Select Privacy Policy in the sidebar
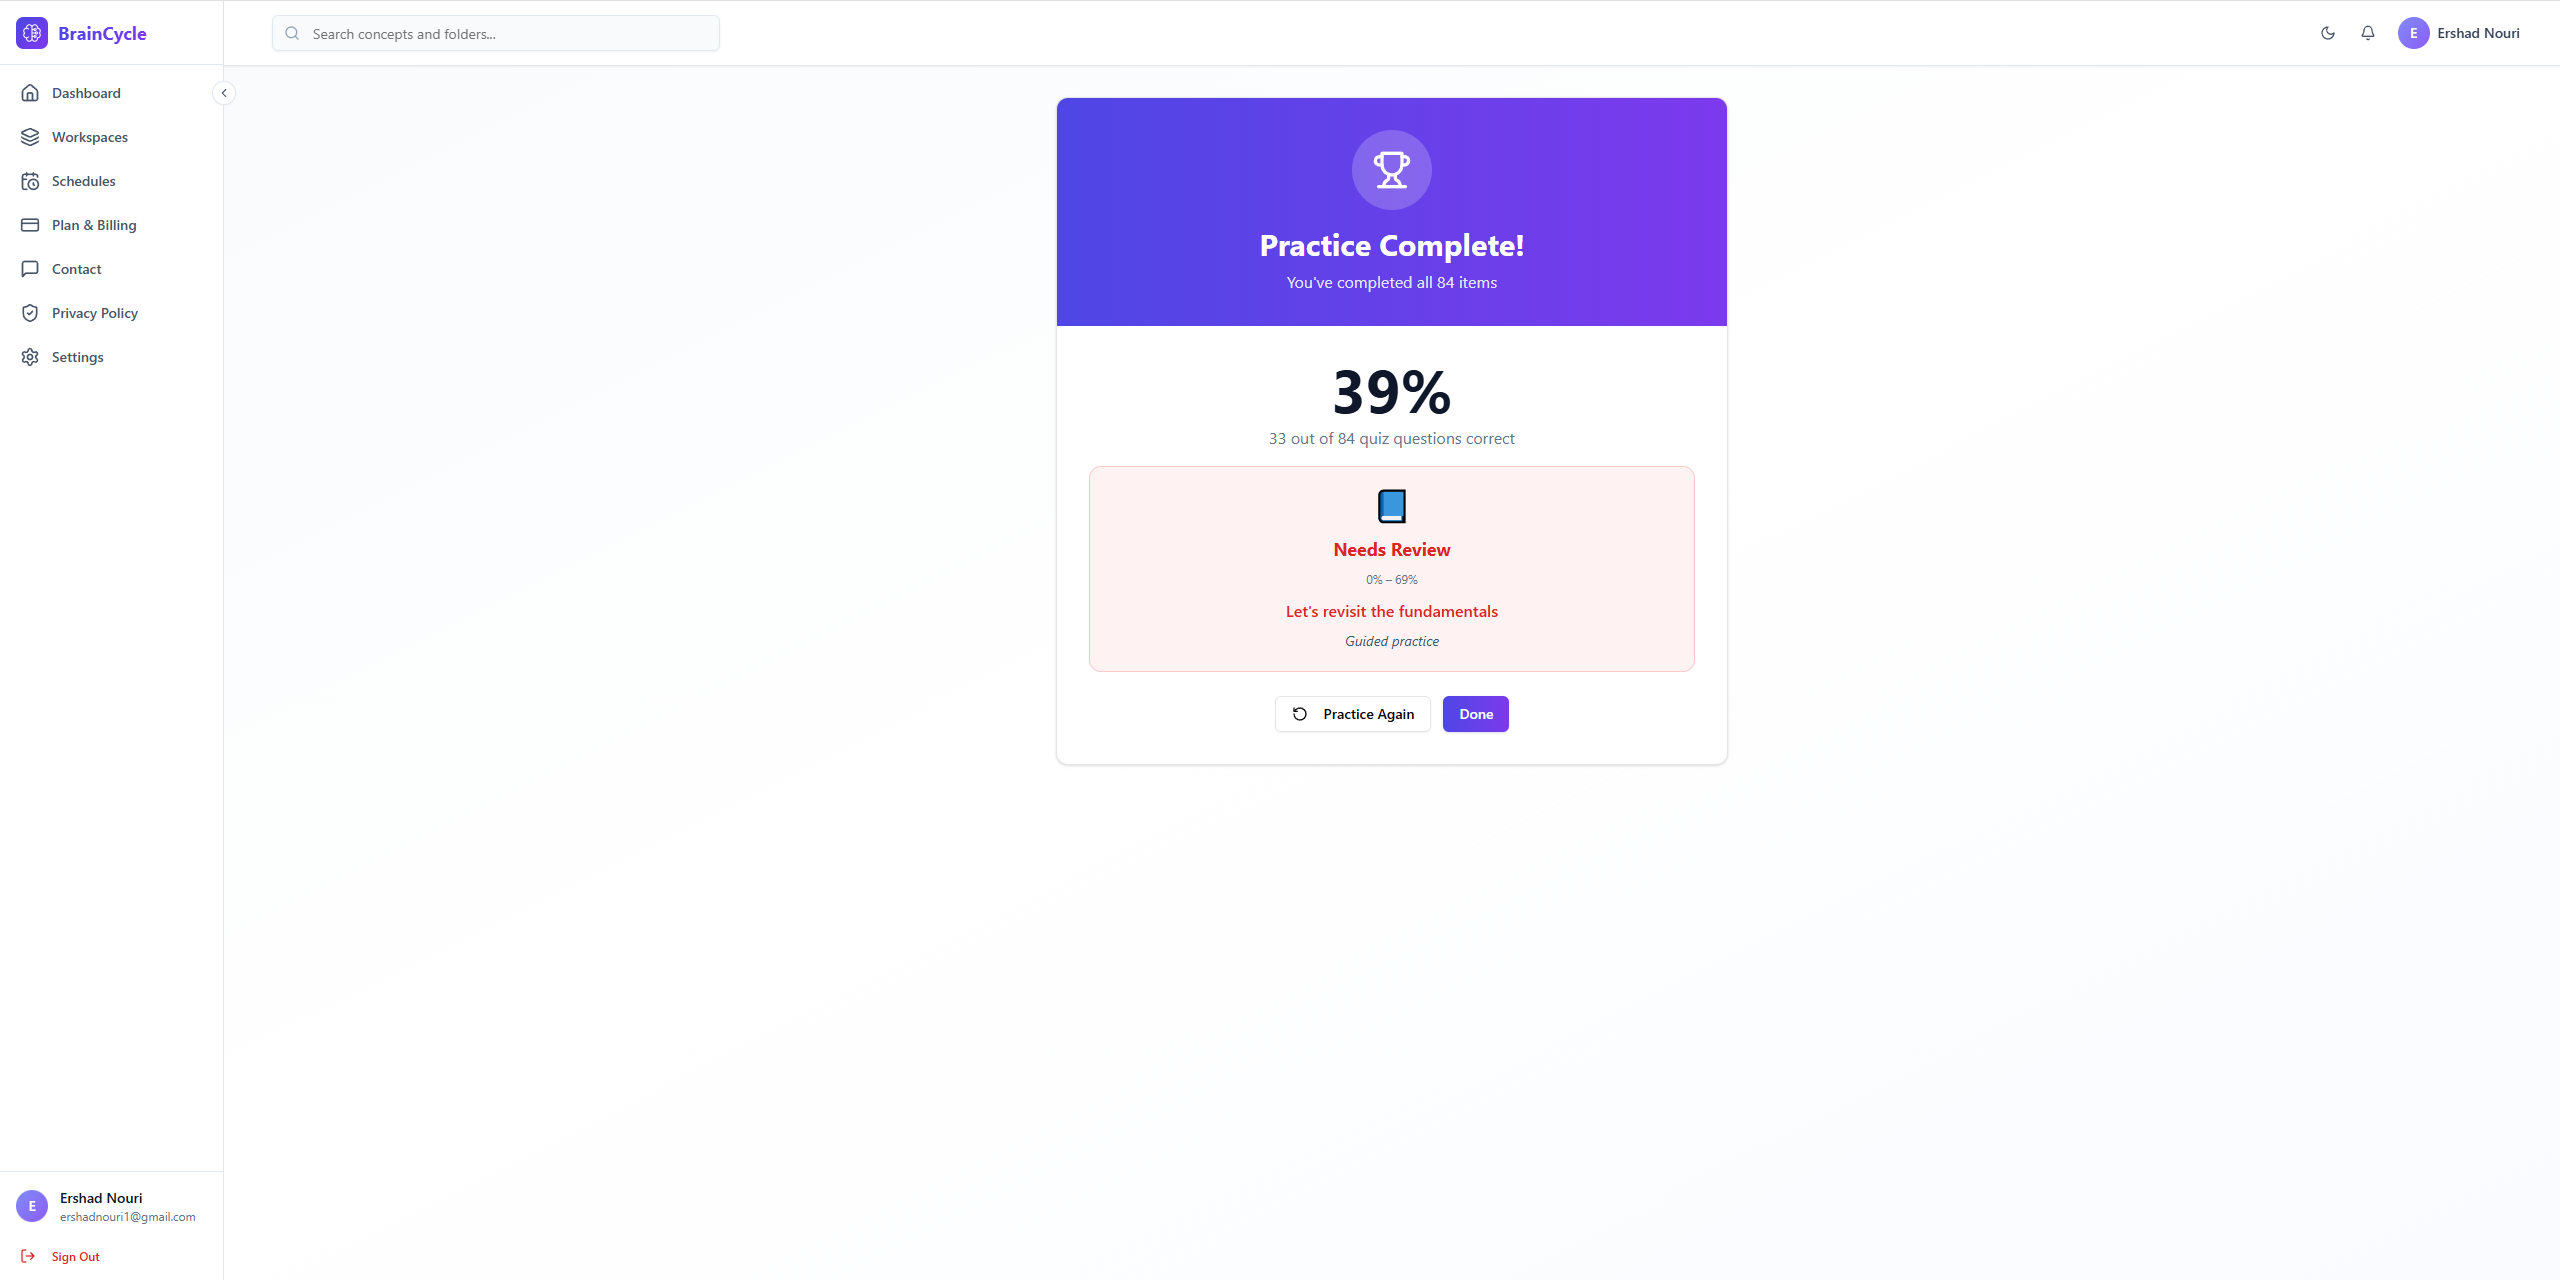2560x1280 pixels. coord(94,313)
